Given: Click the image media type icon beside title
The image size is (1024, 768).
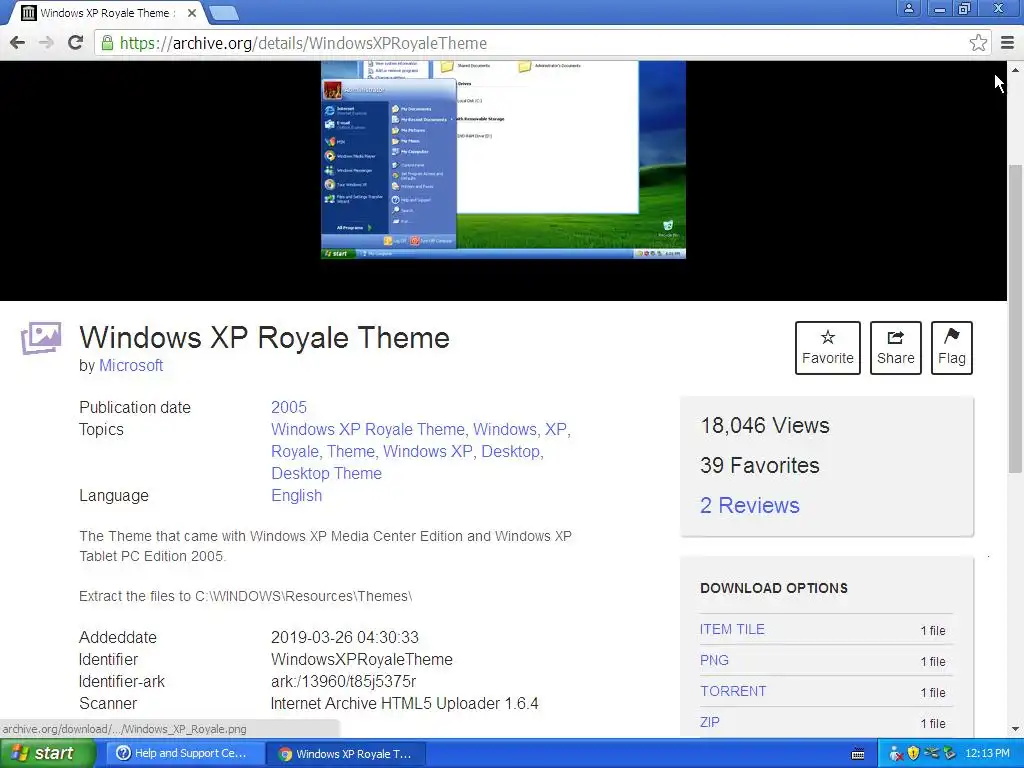Looking at the screenshot, I should pos(40,338).
